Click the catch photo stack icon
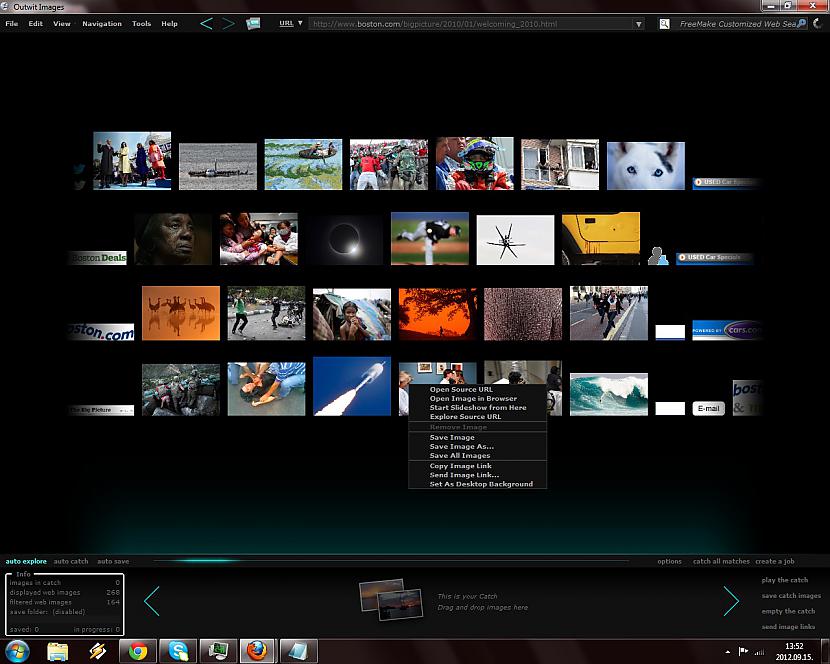The width and height of the screenshot is (830, 664). coord(391,599)
